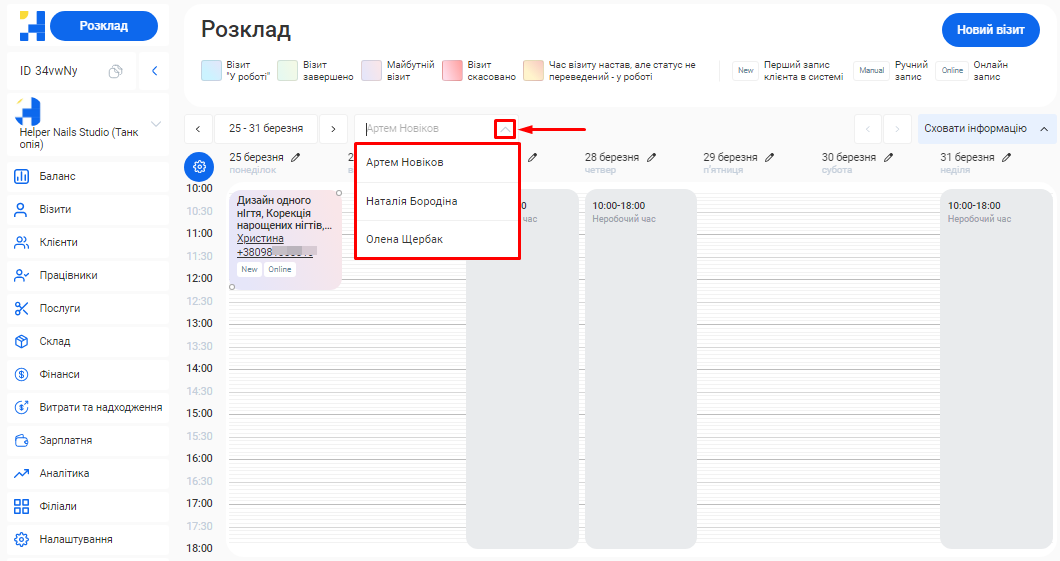The height and width of the screenshot is (561, 1060).
Task: Collapse the employee dropdown arrow
Action: point(505,129)
